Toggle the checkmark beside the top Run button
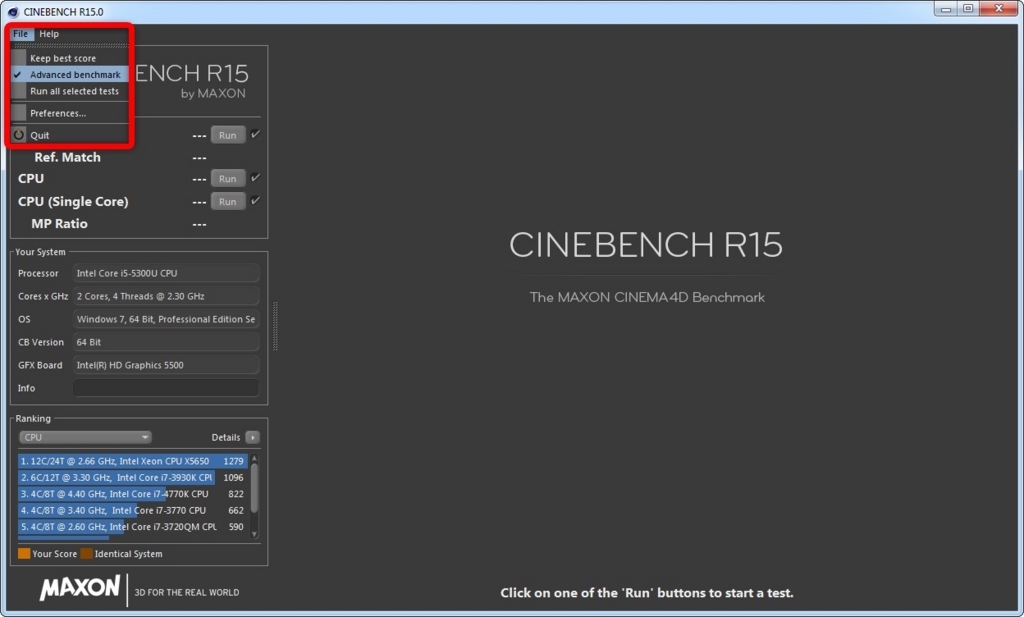1024x617 pixels. pyautogui.click(x=255, y=134)
